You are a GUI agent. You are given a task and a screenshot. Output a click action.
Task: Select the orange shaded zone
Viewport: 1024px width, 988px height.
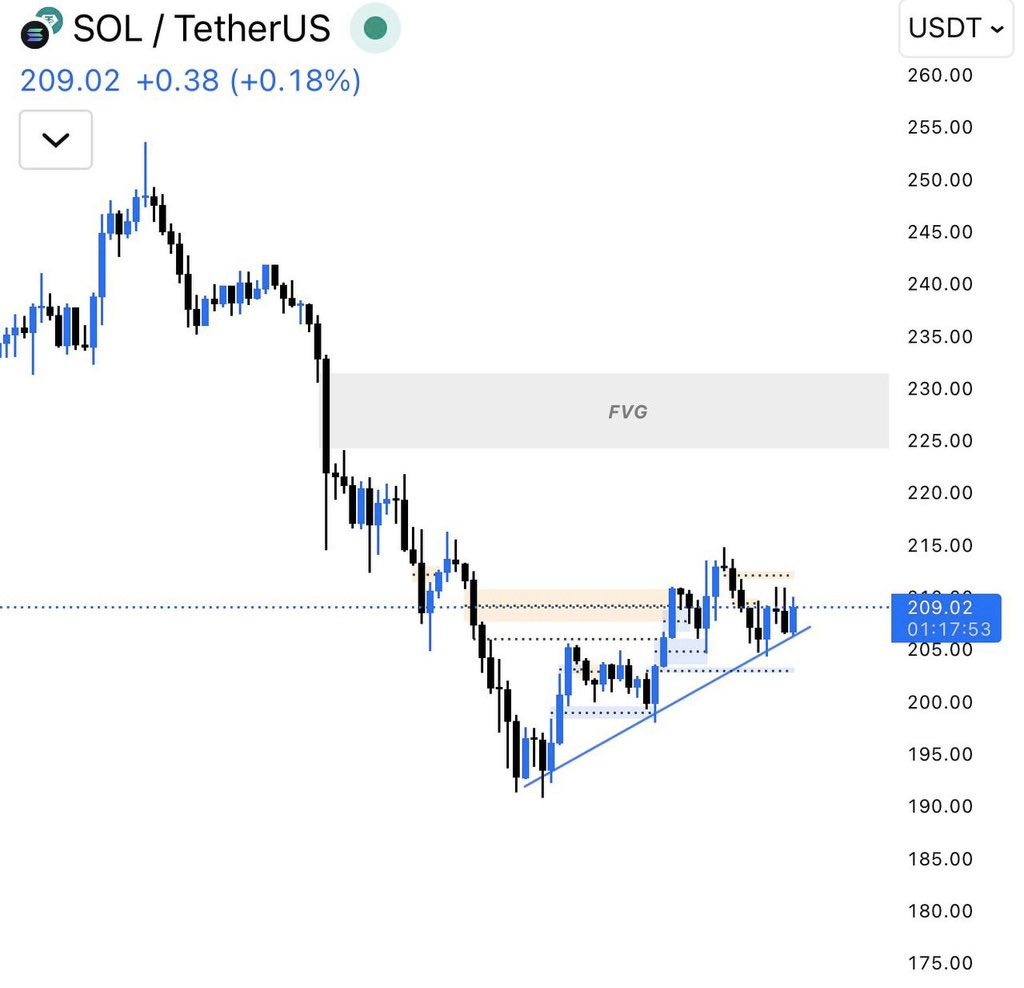(570, 605)
